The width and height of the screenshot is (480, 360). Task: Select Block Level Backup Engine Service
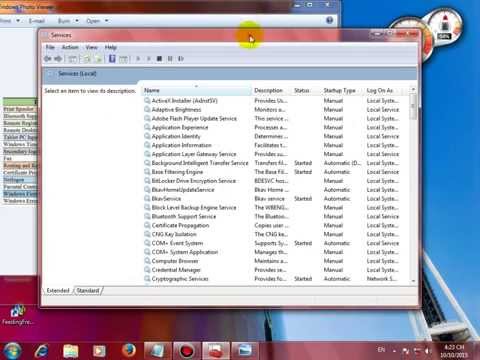click(272, 207)
